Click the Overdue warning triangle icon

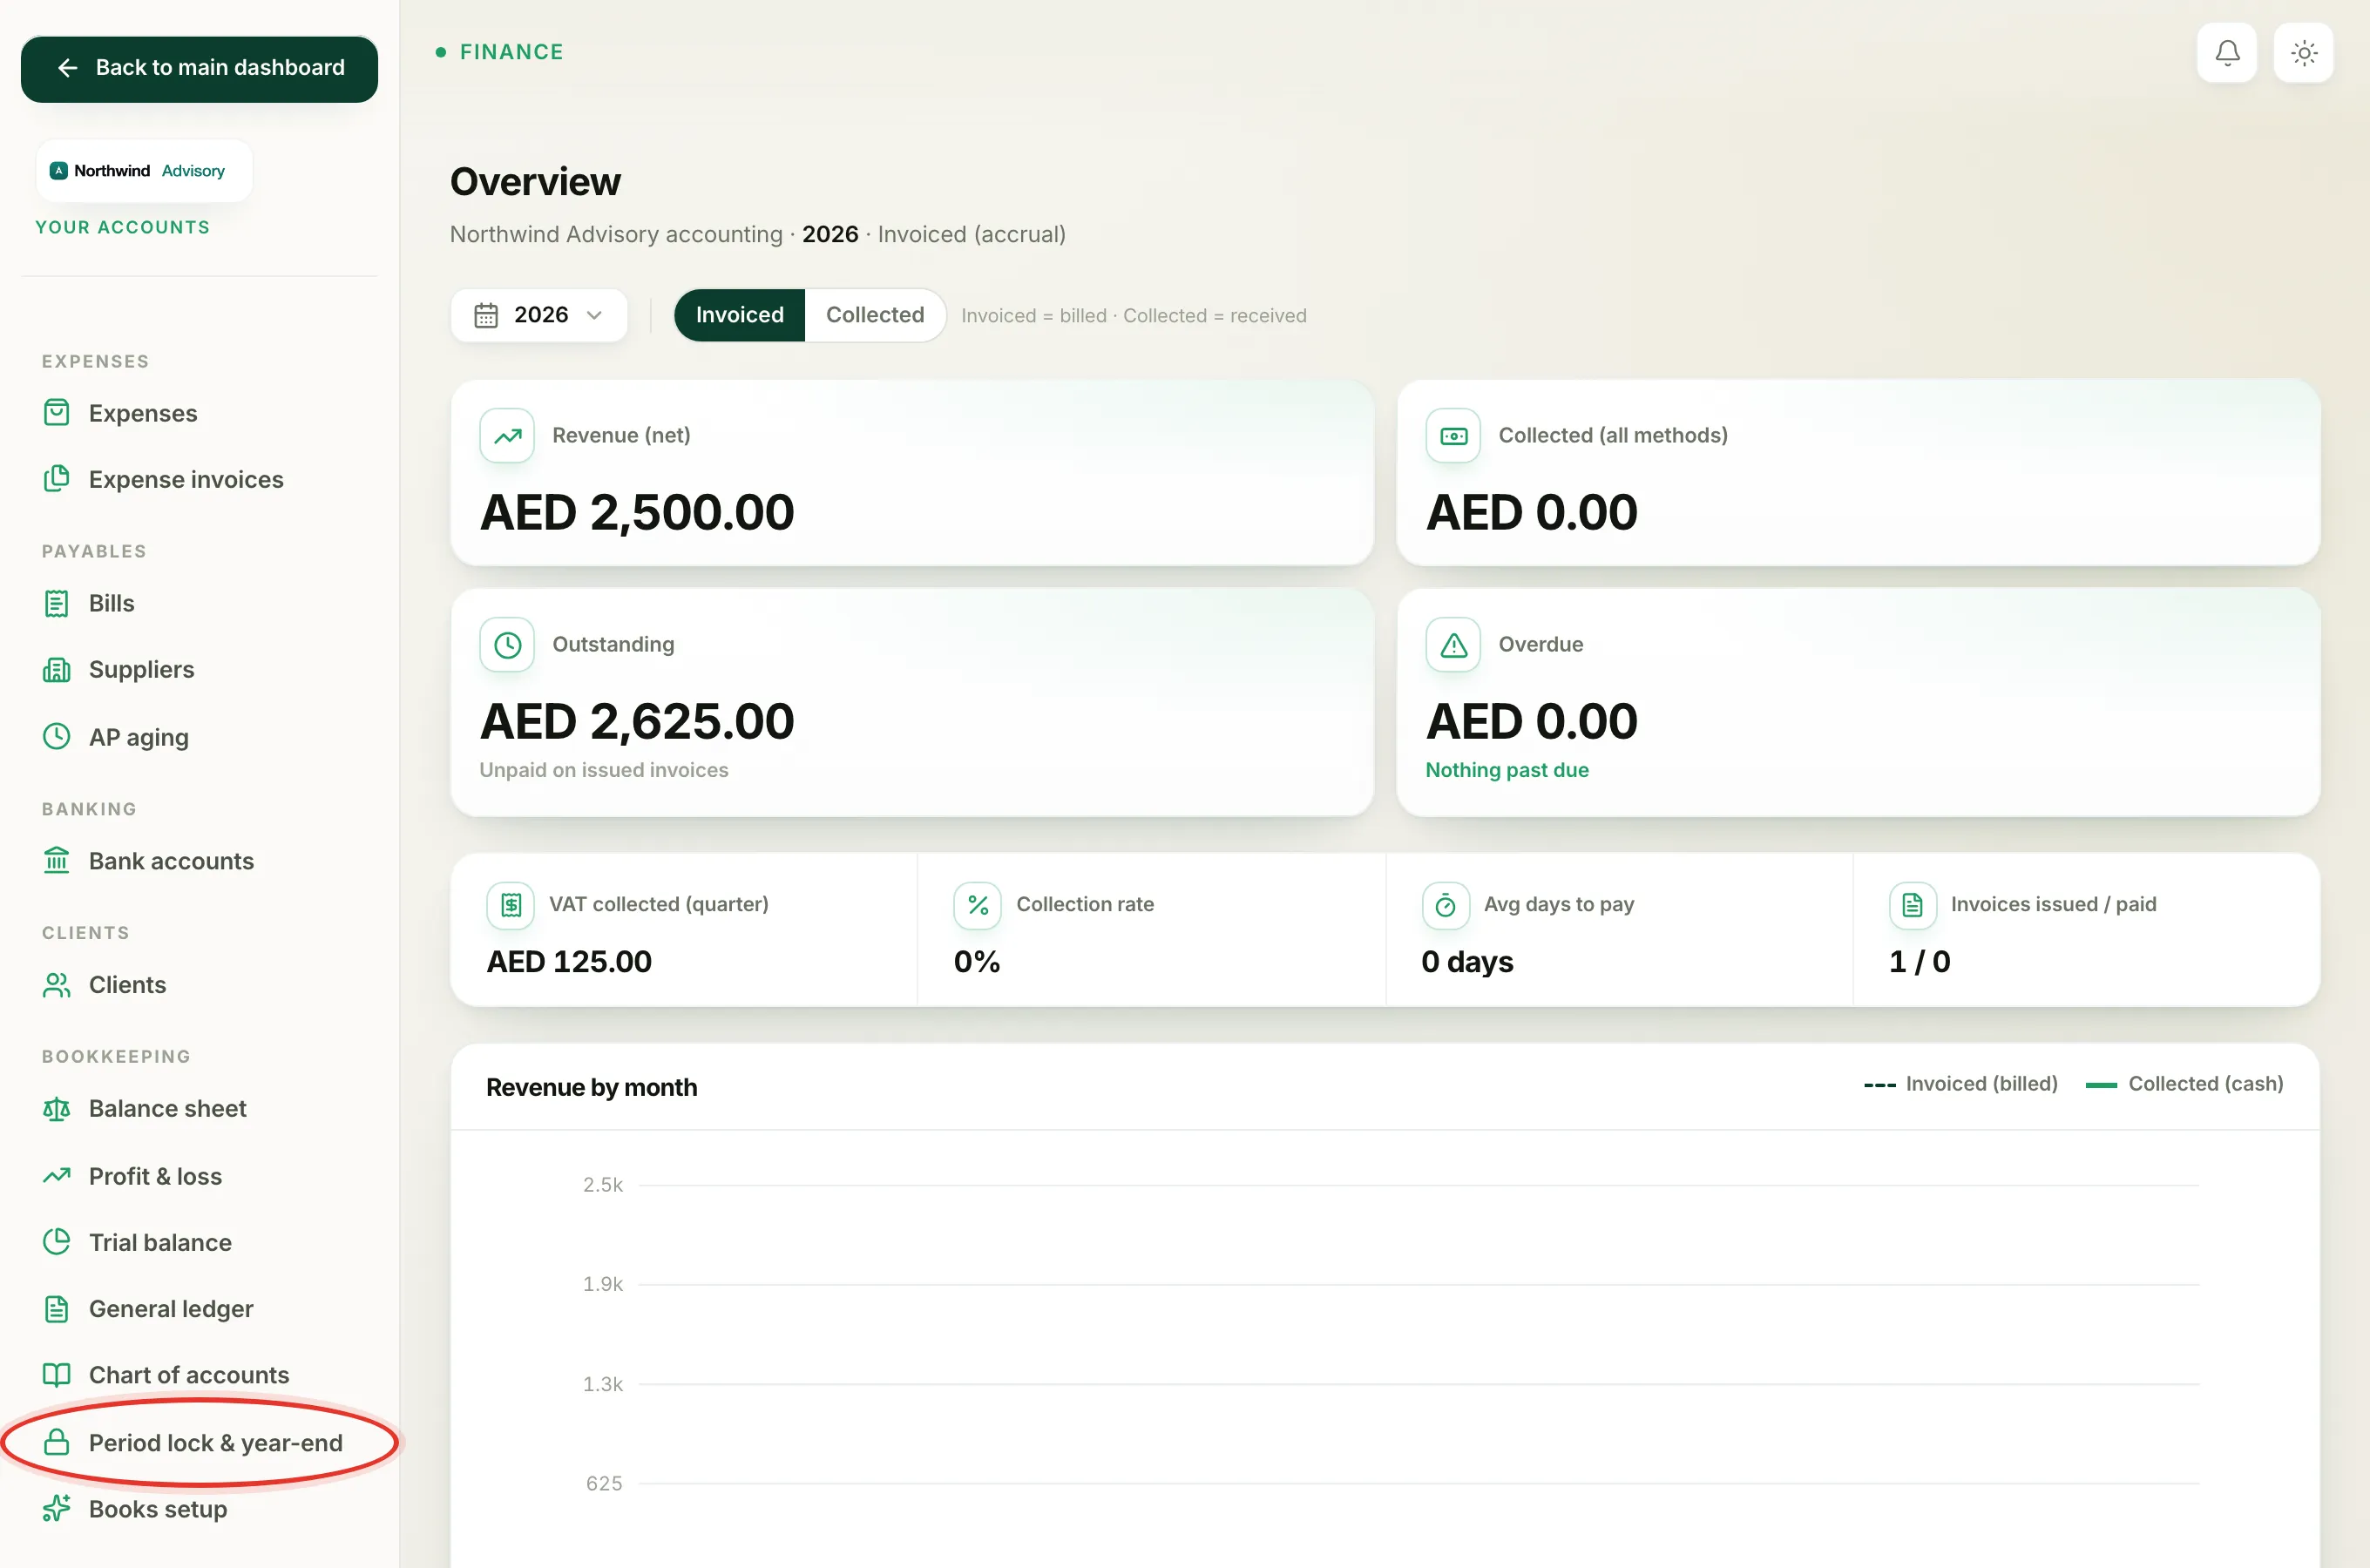tap(1453, 645)
